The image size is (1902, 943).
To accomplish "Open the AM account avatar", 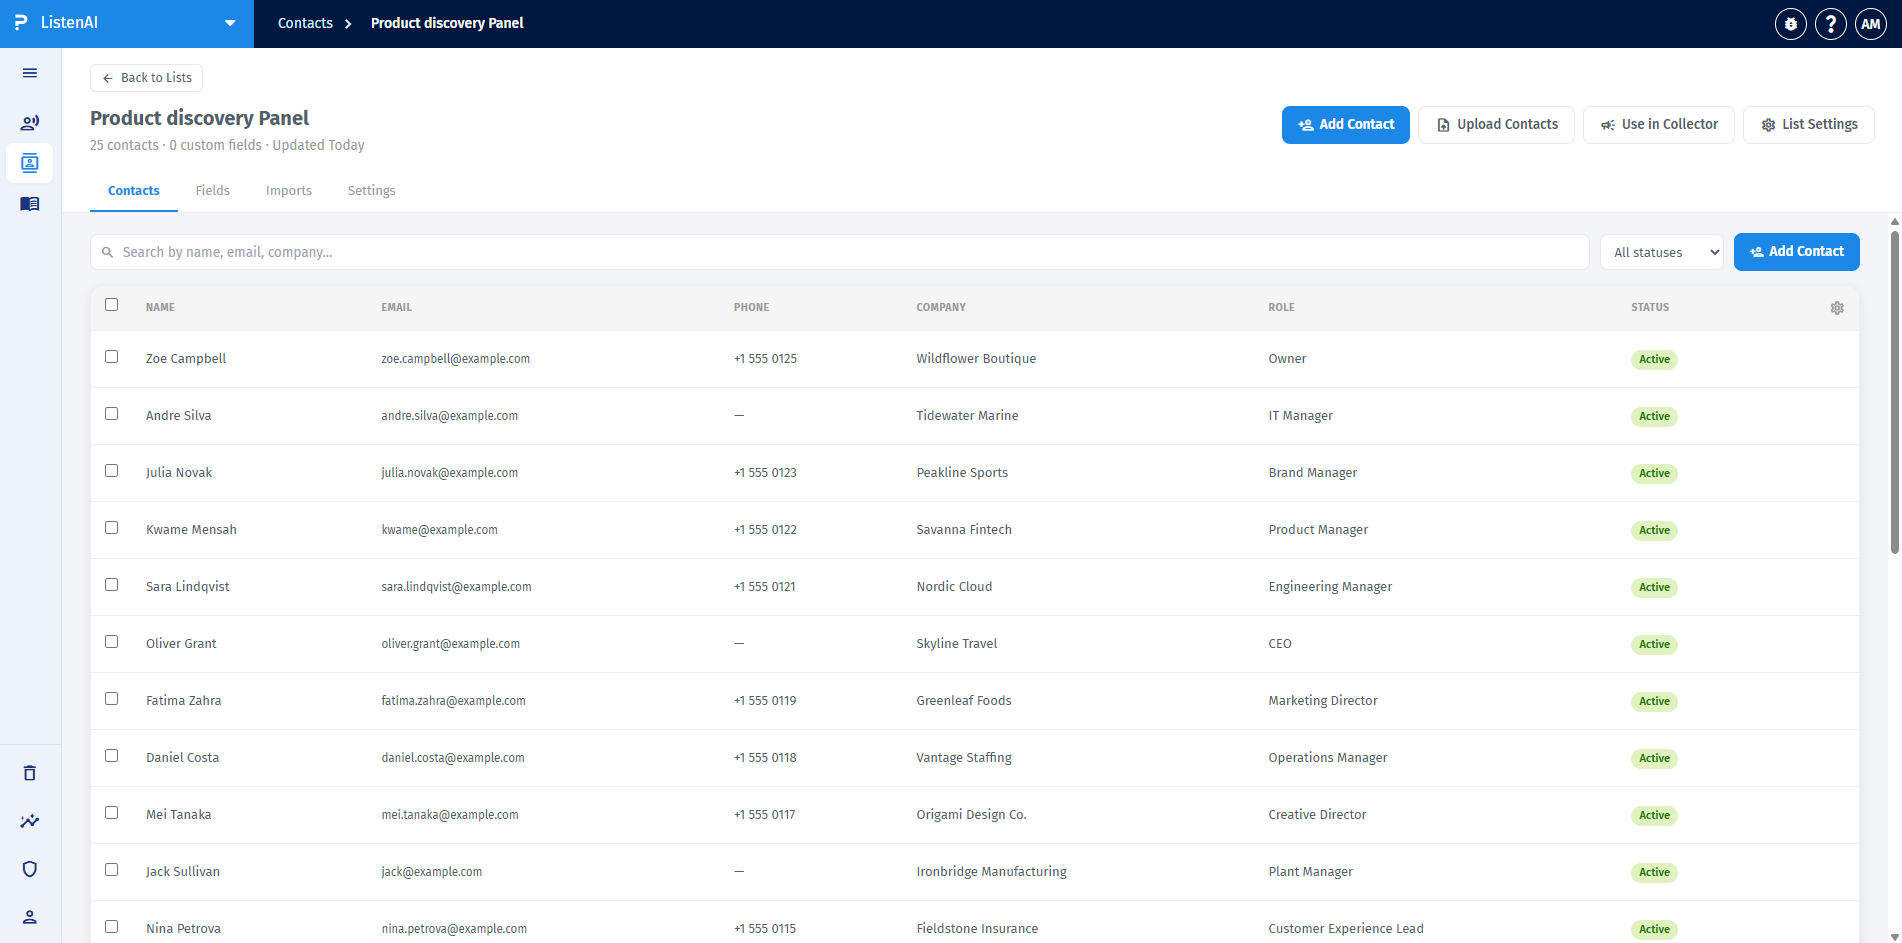I will click(x=1871, y=24).
